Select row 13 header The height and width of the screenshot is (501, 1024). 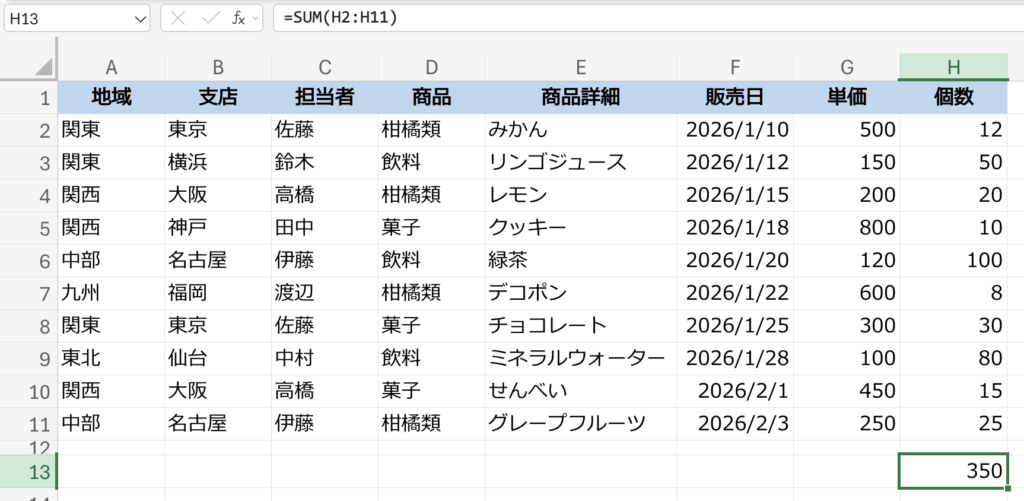(28, 471)
